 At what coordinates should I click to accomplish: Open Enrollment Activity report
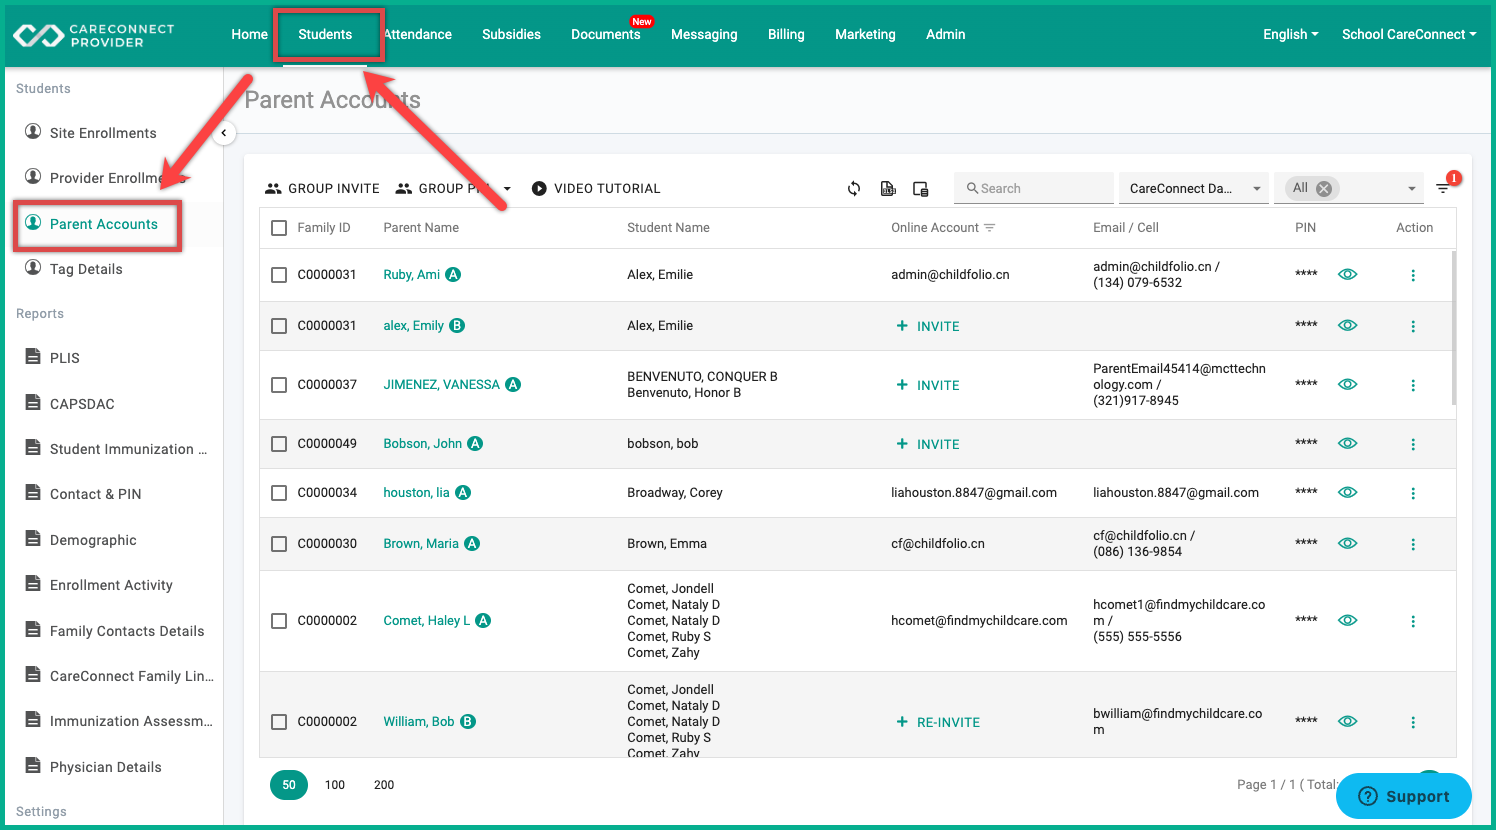[111, 585]
